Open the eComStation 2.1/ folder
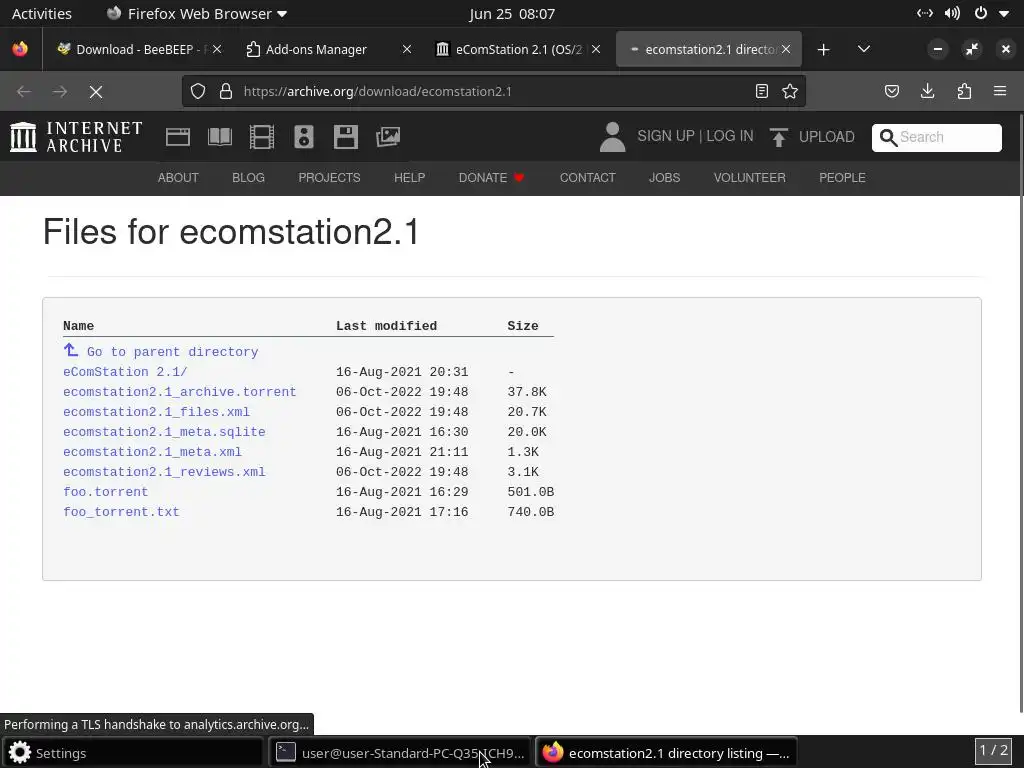Screen dimensions: 1024x768 125,372
